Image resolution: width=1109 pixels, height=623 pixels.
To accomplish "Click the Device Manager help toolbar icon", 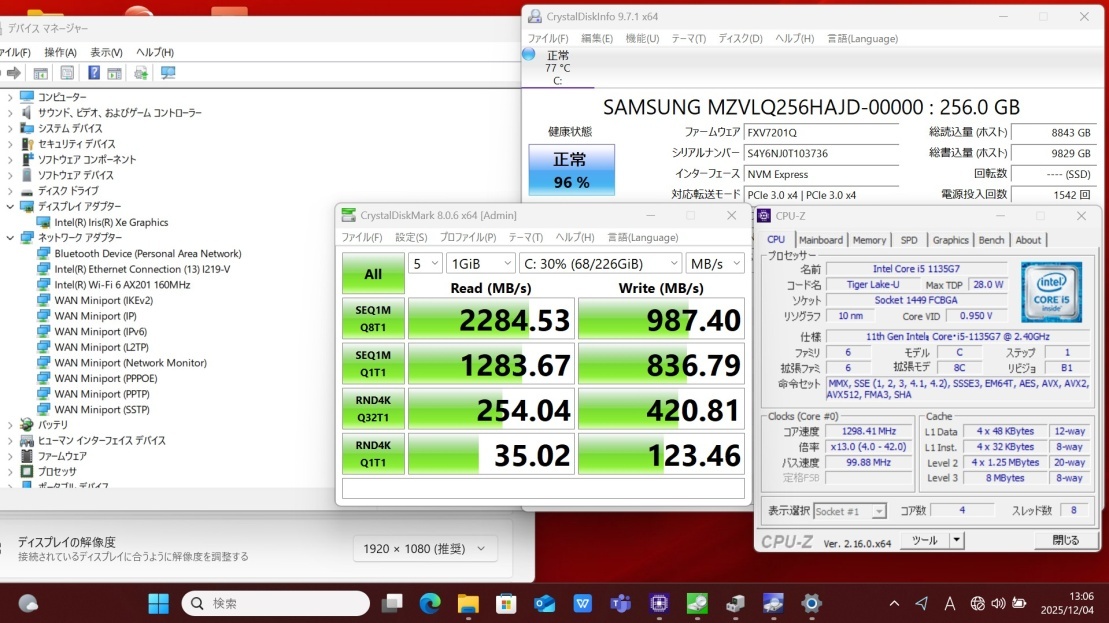I will coord(93,73).
